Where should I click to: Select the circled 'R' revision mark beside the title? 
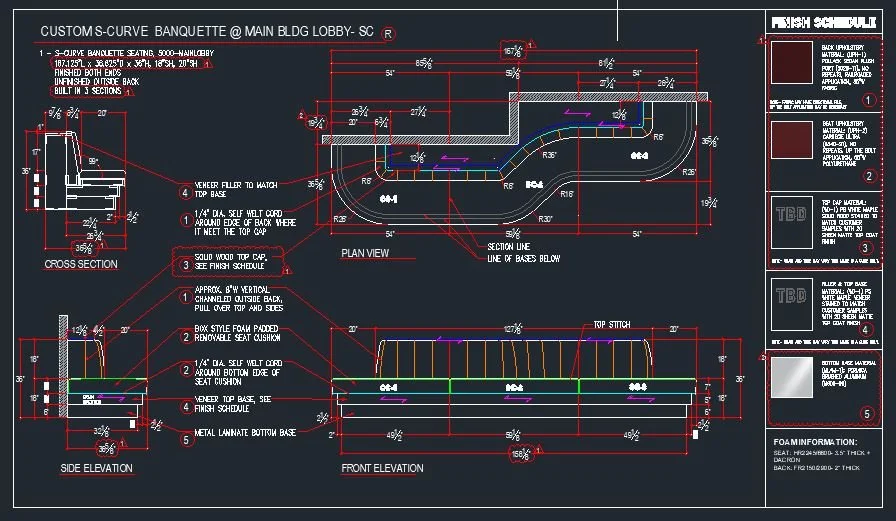click(388, 34)
